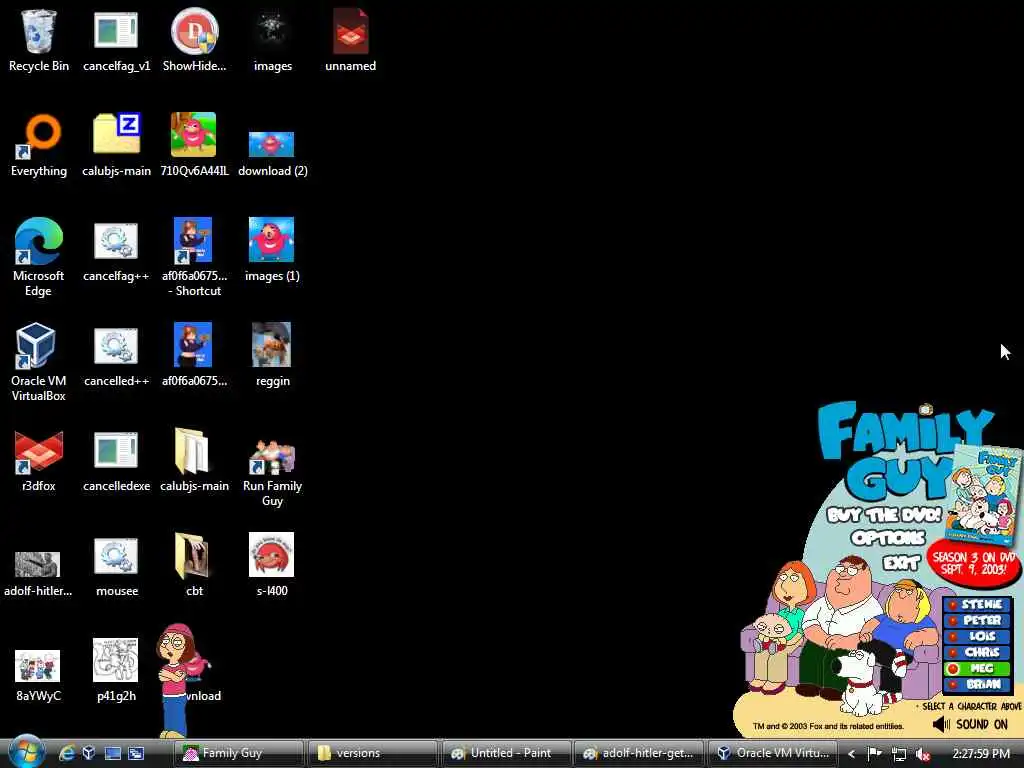Viewport: 1024px width, 768px height.
Task: Open the Windows Start menu orb
Action: (26, 752)
